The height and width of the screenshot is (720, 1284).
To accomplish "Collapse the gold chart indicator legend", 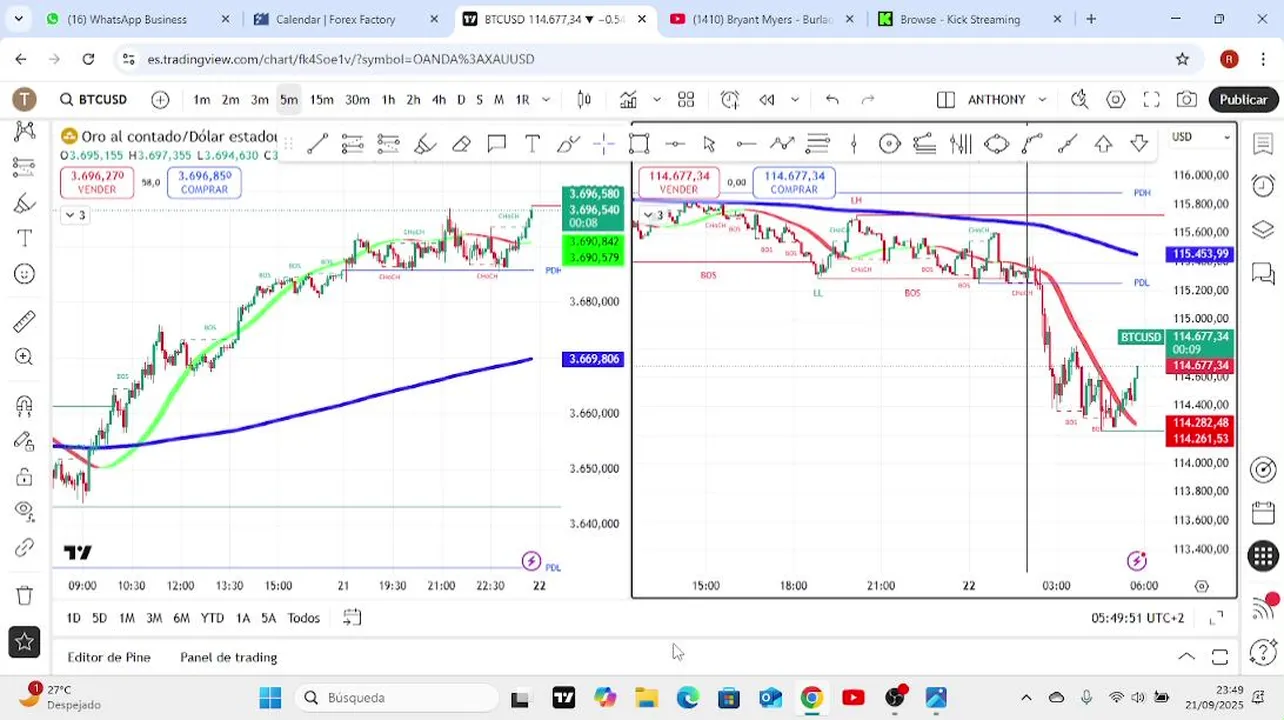I will pyautogui.click(x=75, y=215).
